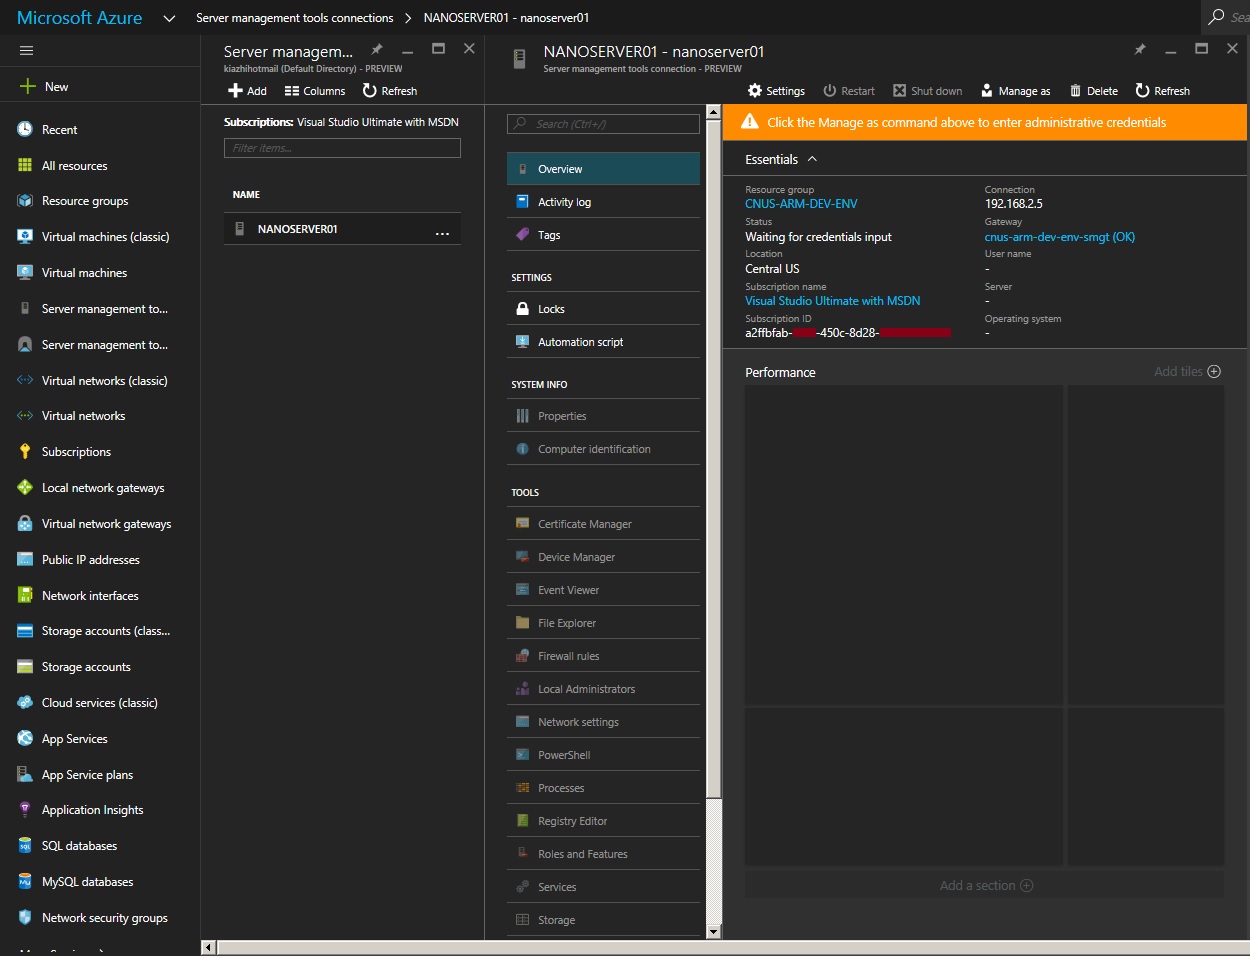Click the Filter items input field

[x=342, y=148]
